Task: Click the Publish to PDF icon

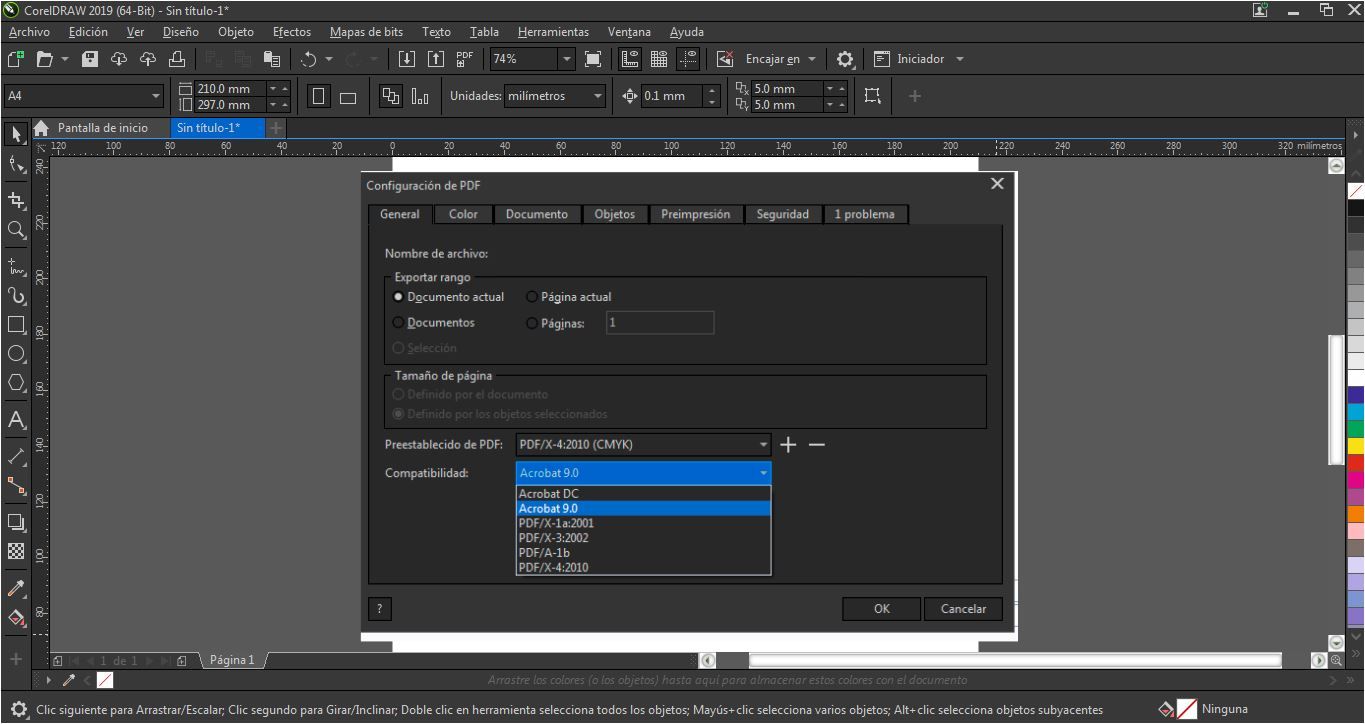Action: [x=465, y=59]
